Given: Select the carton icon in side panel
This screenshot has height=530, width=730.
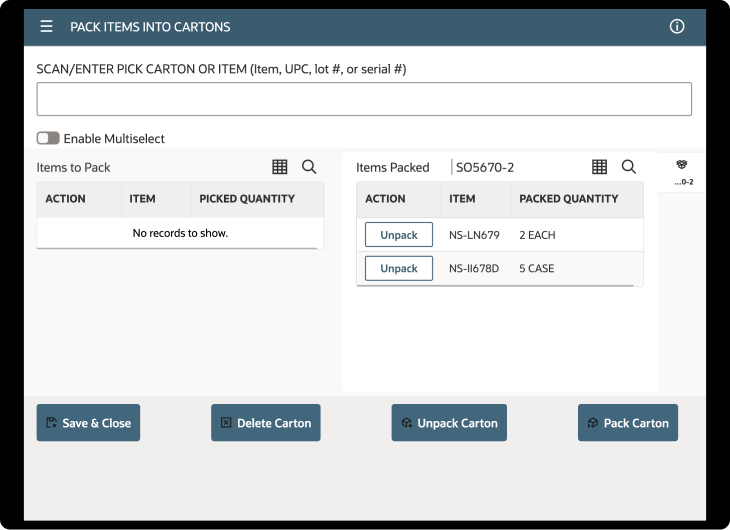Looking at the screenshot, I should coord(682,166).
